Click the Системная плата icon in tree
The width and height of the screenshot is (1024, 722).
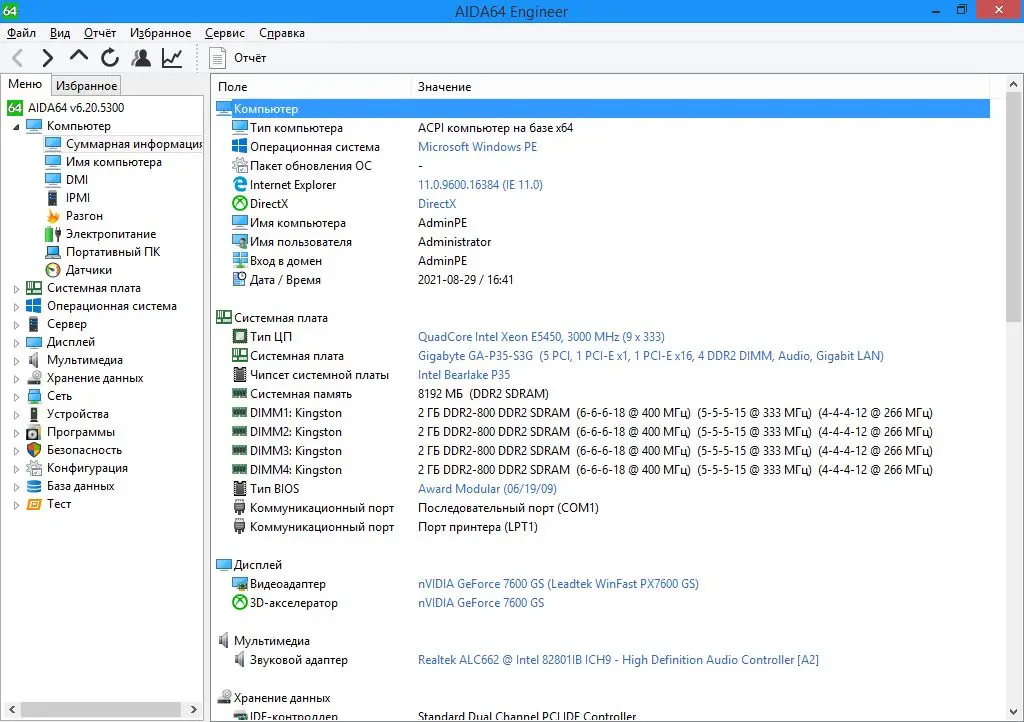pyautogui.click(x=34, y=288)
